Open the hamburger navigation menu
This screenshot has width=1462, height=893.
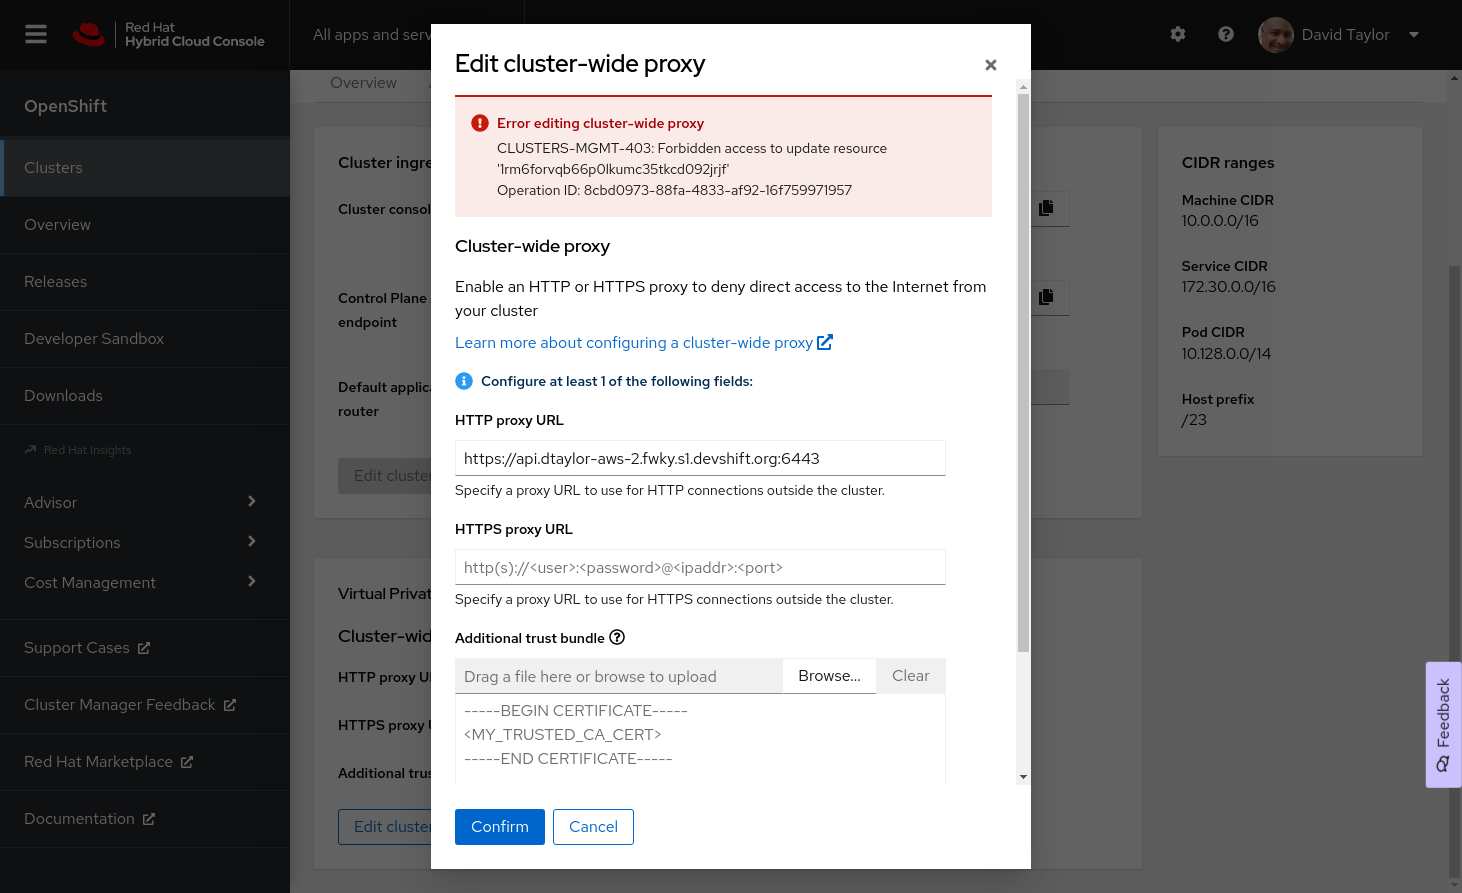(36, 35)
